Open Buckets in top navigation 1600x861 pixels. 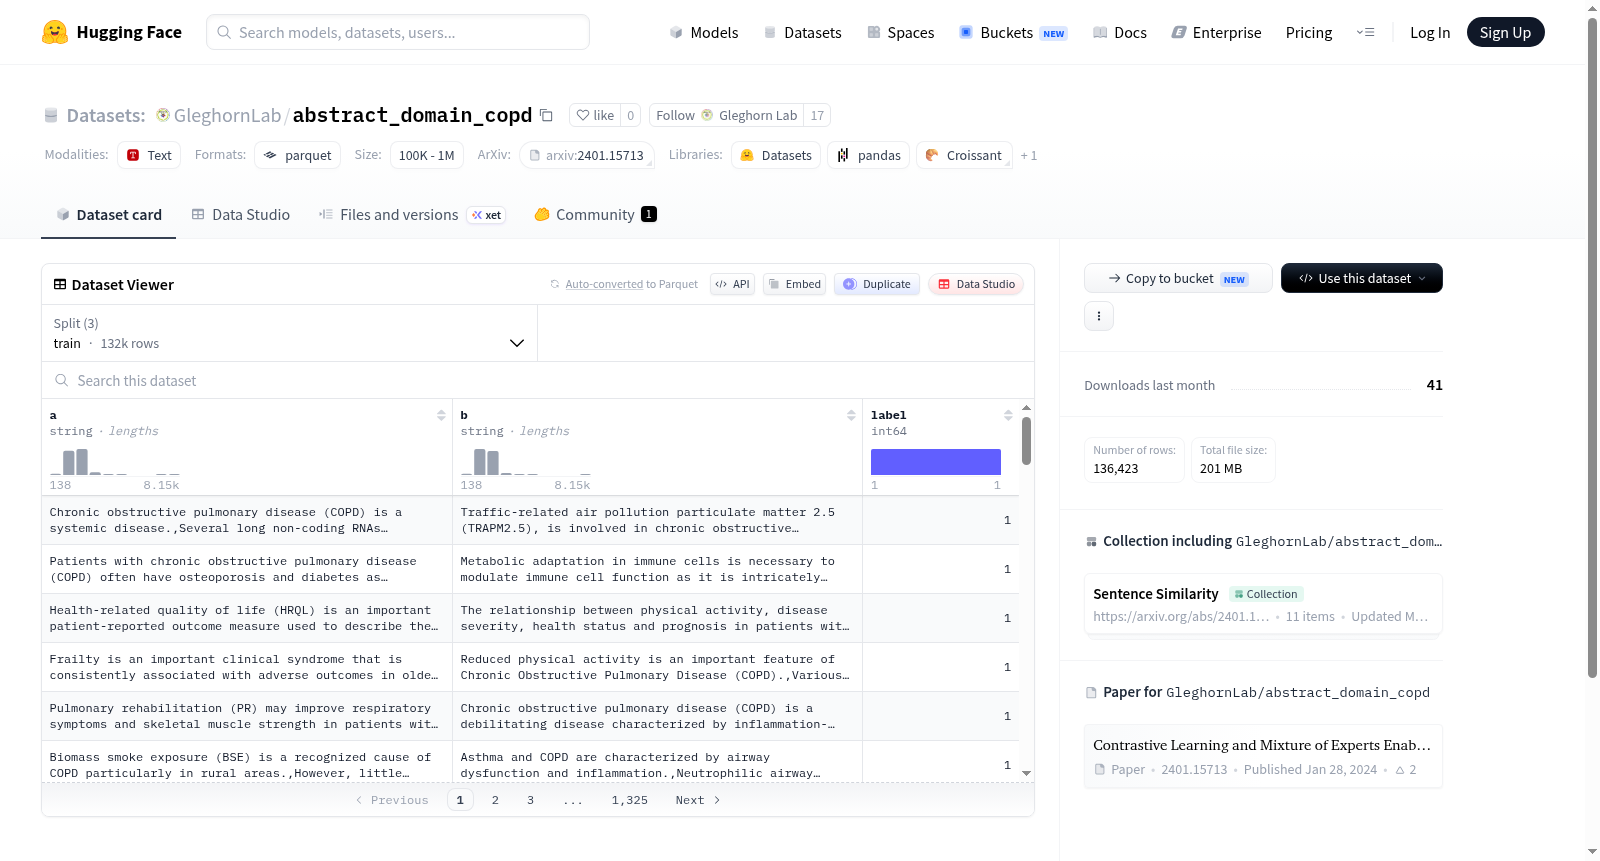(1013, 32)
